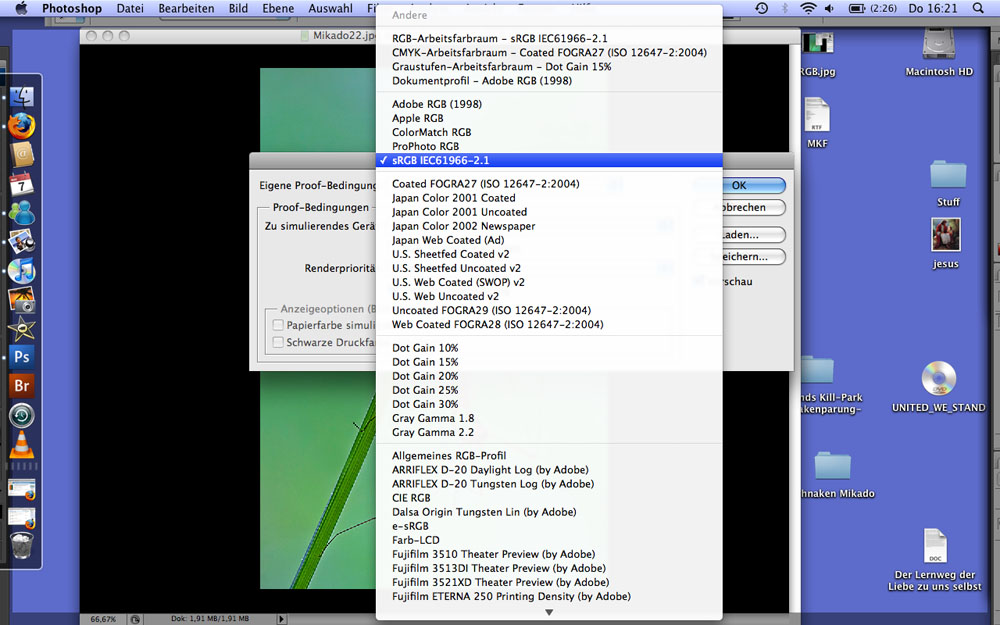Open the Trash in the dock
Viewport: 1000px width, 625px height.
[x=22, y=545]
